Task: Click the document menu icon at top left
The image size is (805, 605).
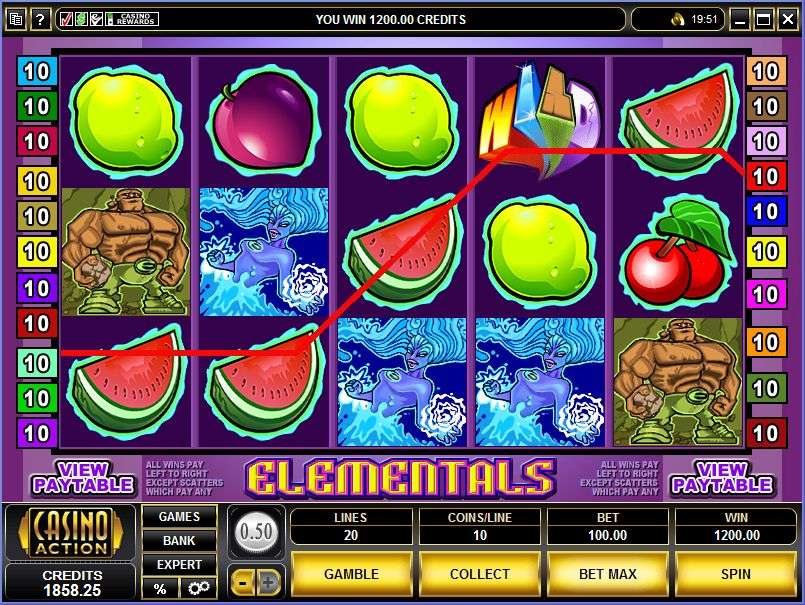Action: coord(16,20)
